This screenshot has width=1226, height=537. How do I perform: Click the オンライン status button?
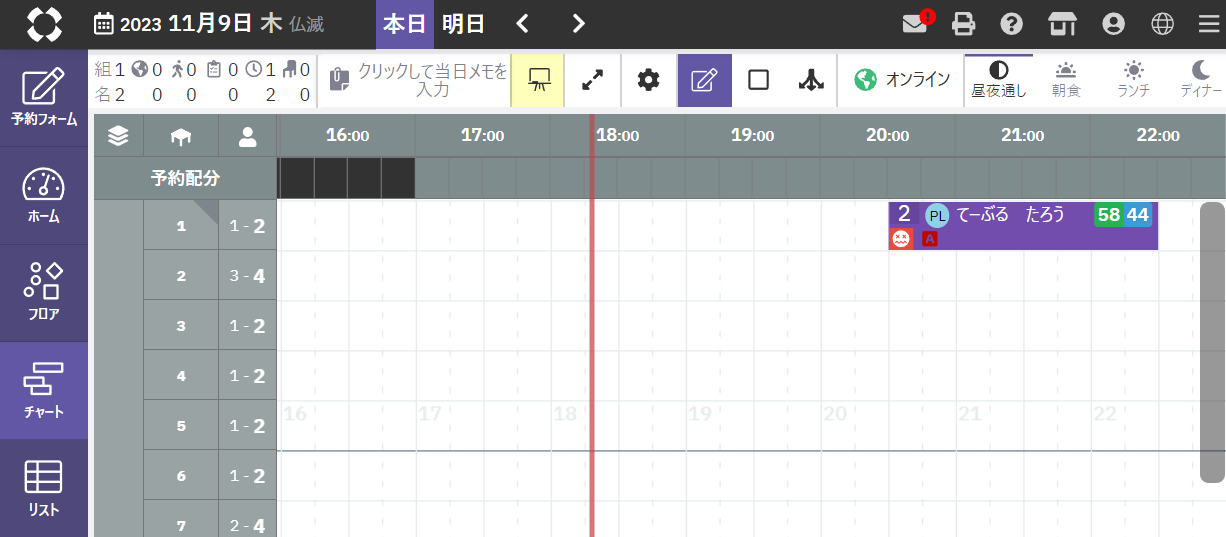(x=901, y=81)
